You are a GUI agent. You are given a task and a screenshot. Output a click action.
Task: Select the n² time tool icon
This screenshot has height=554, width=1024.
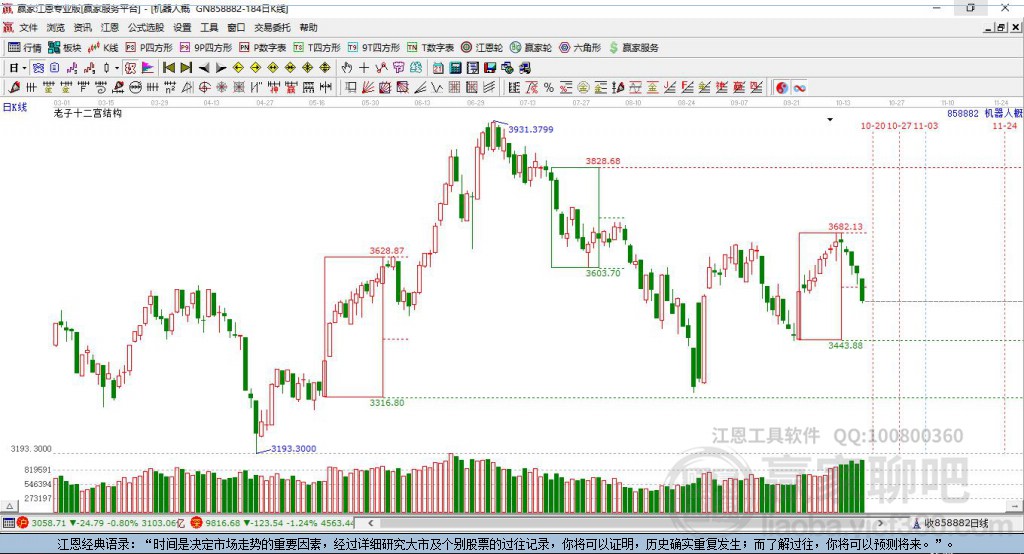[x=170, y=88]
